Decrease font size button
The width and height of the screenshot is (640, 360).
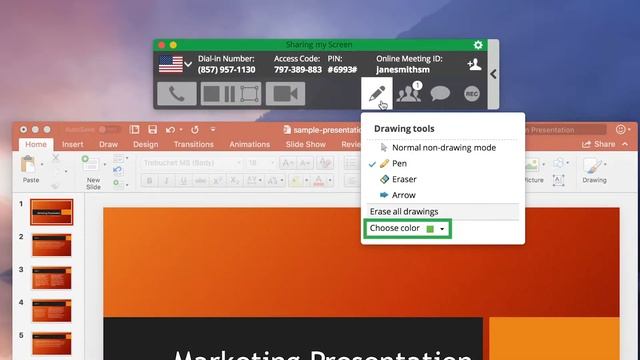point(304,163)
